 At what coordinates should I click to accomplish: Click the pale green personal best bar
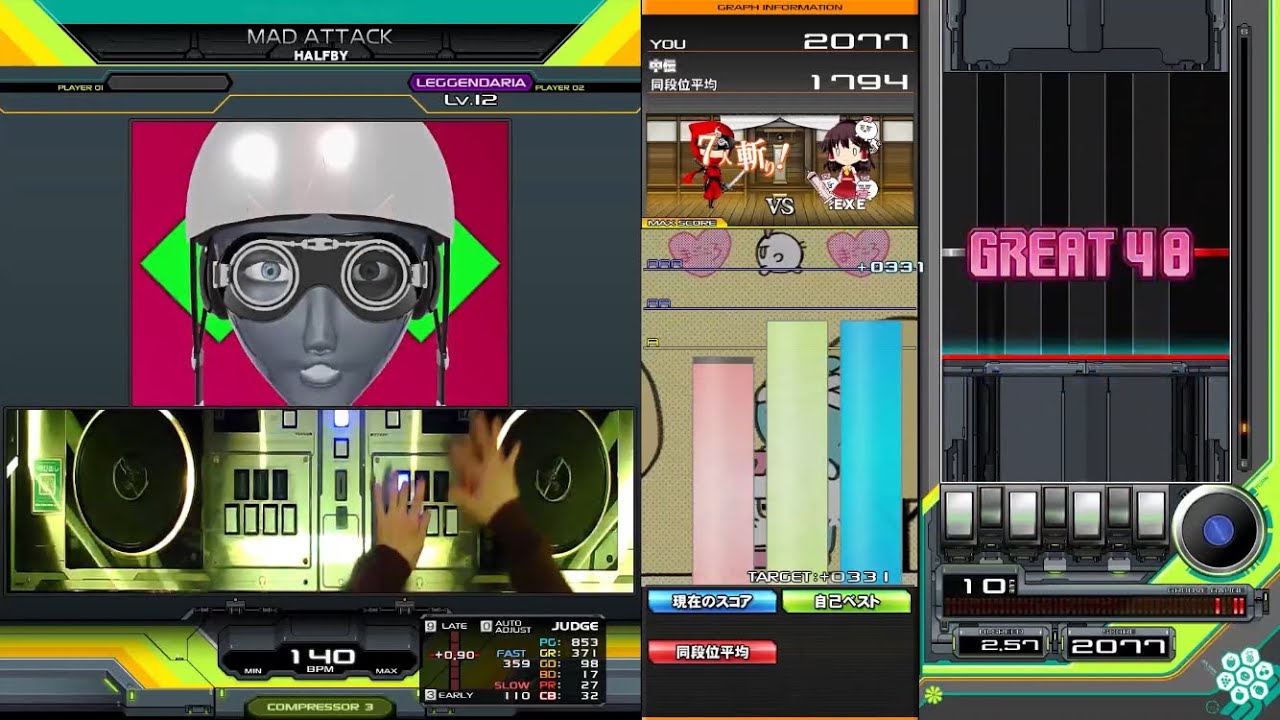pyautogui.click(x=797, y=451)
